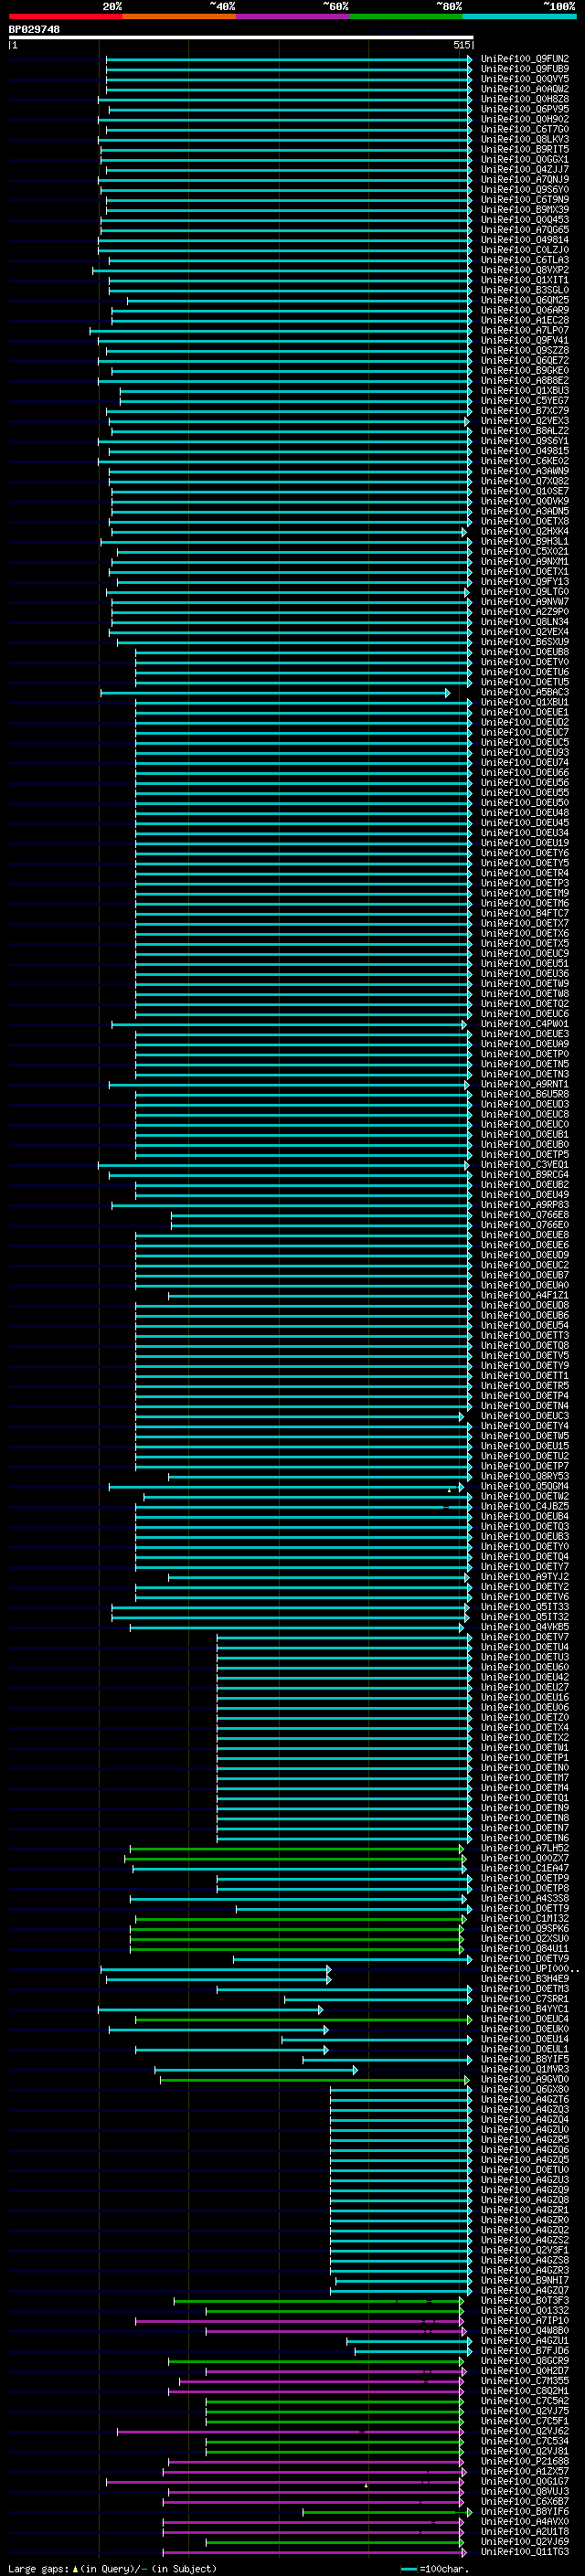
Task: Select label UniRef100_B9MX39
Action: point(524,210)
